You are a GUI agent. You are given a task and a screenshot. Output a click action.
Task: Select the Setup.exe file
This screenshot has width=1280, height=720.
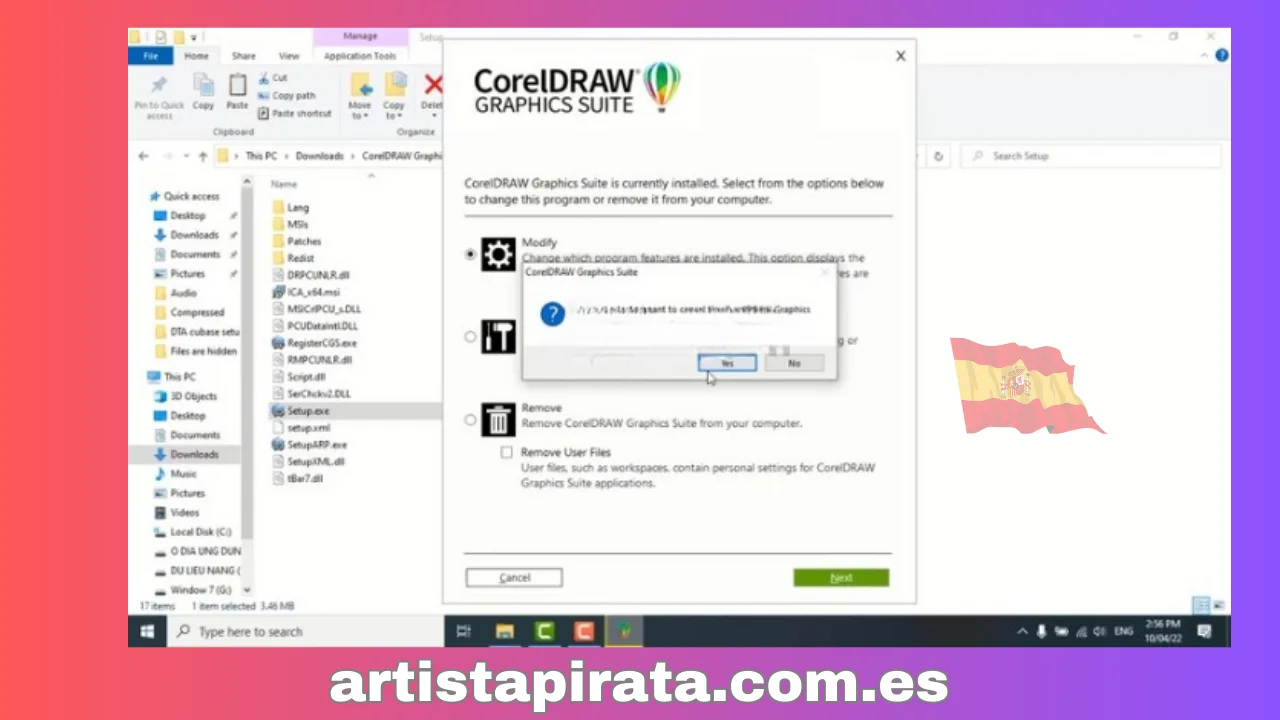(x=308, y=411)
